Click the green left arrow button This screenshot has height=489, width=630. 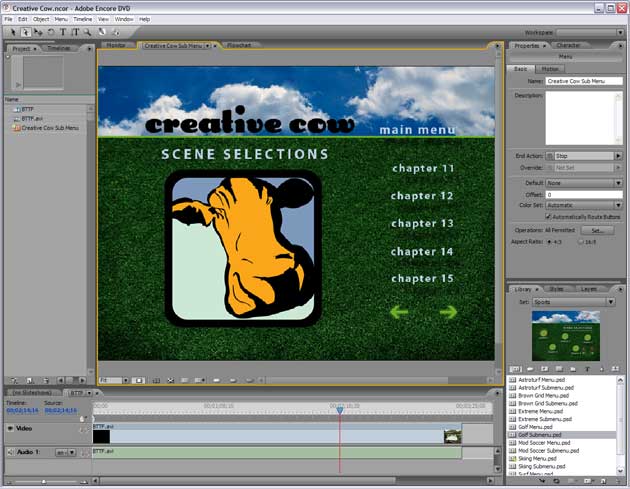(399, 312)
